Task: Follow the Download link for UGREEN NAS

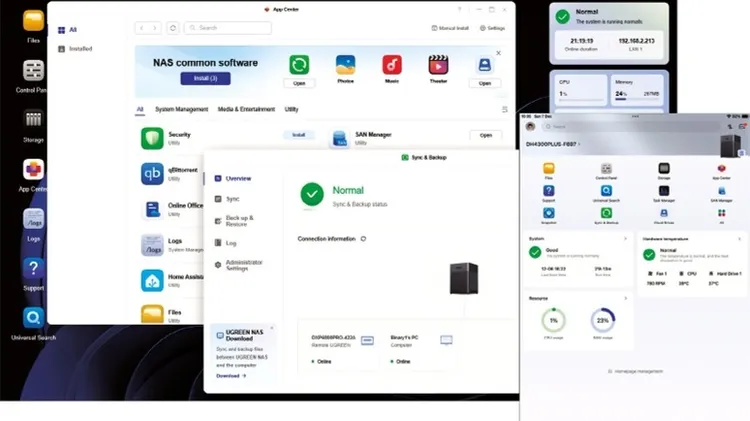Action: pos(230,376)
